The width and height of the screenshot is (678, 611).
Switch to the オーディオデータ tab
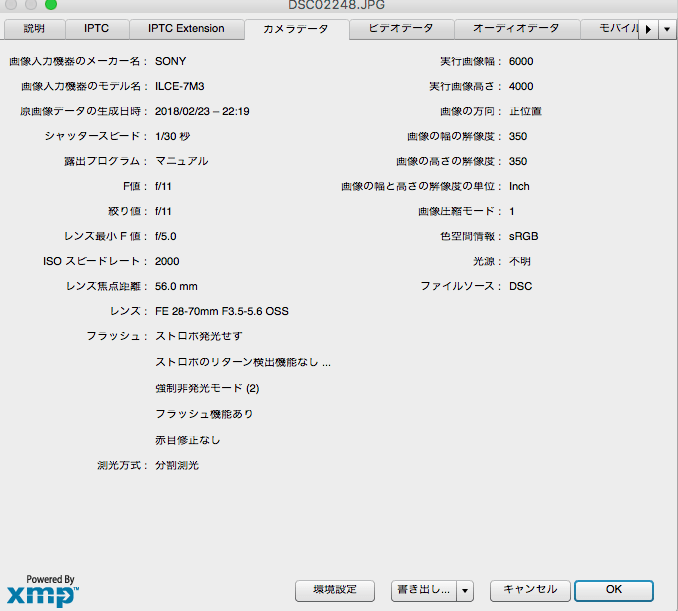[x=516, y=29]
